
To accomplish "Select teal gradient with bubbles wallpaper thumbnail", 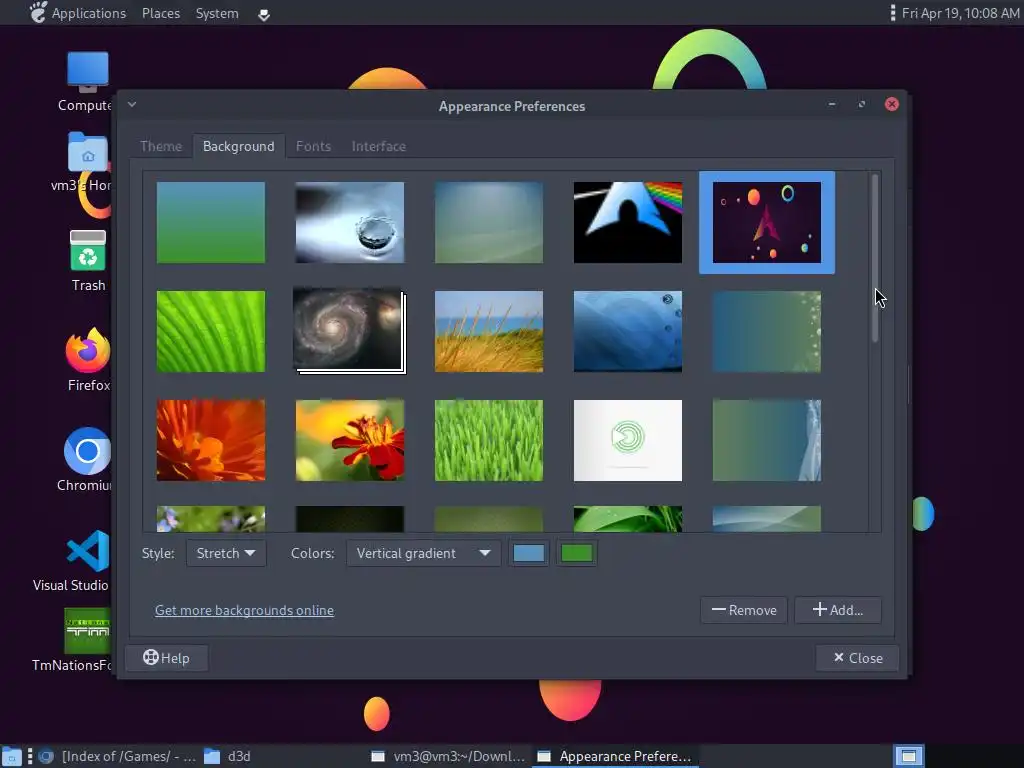I will click(x=767, y=332).
